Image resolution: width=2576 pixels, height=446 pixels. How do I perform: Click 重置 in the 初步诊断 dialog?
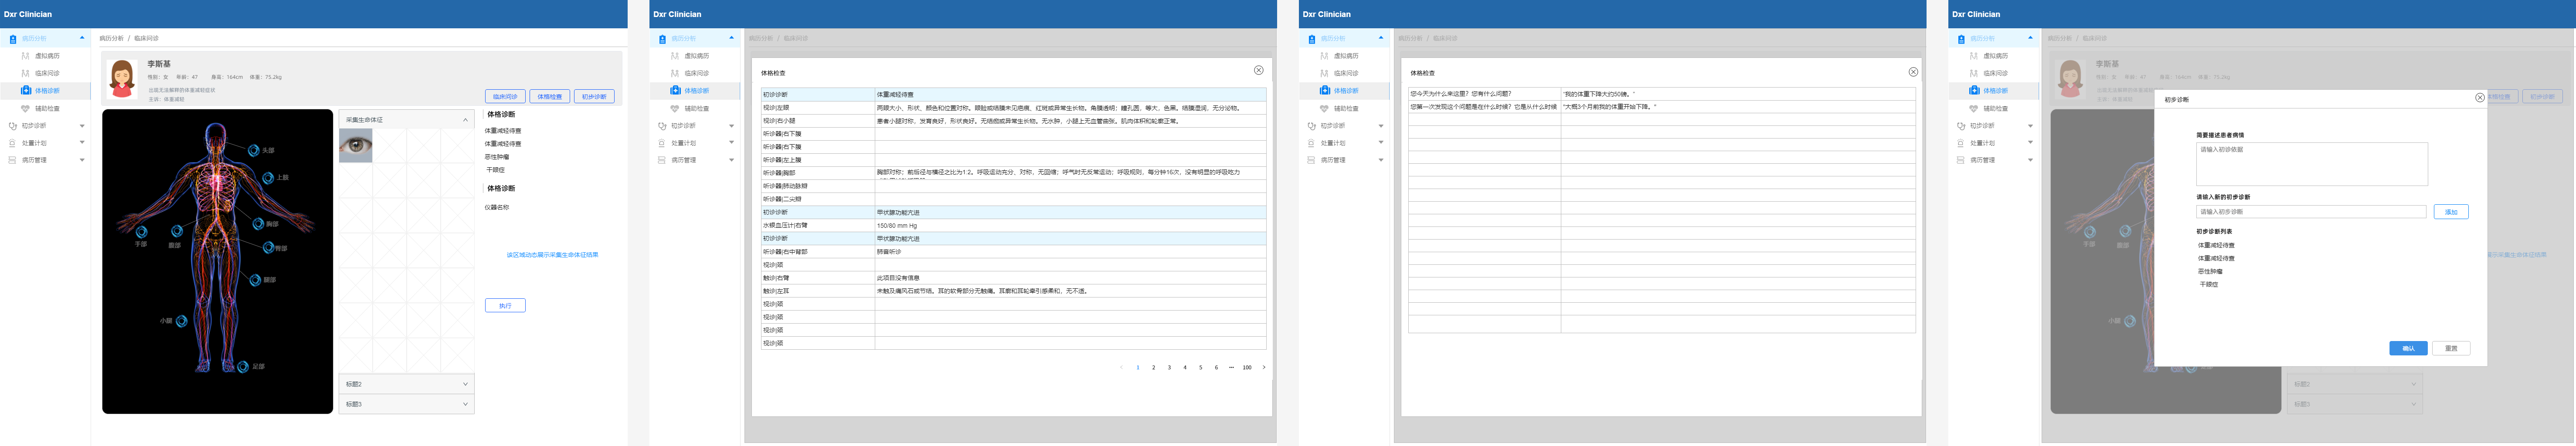[x=2451, y=348]
